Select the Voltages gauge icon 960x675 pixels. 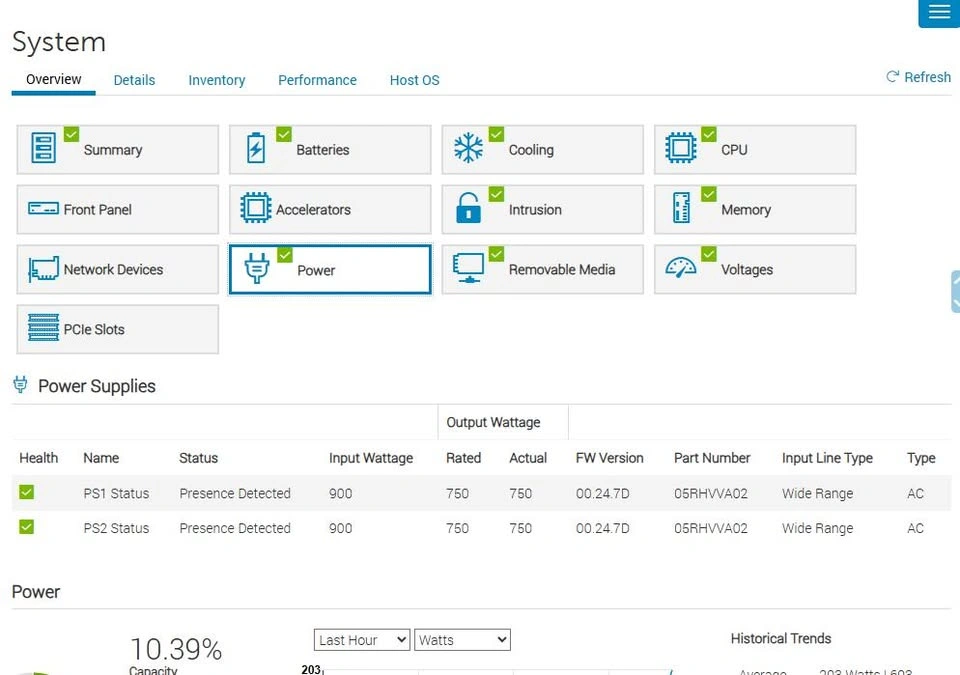click(681, 269)
